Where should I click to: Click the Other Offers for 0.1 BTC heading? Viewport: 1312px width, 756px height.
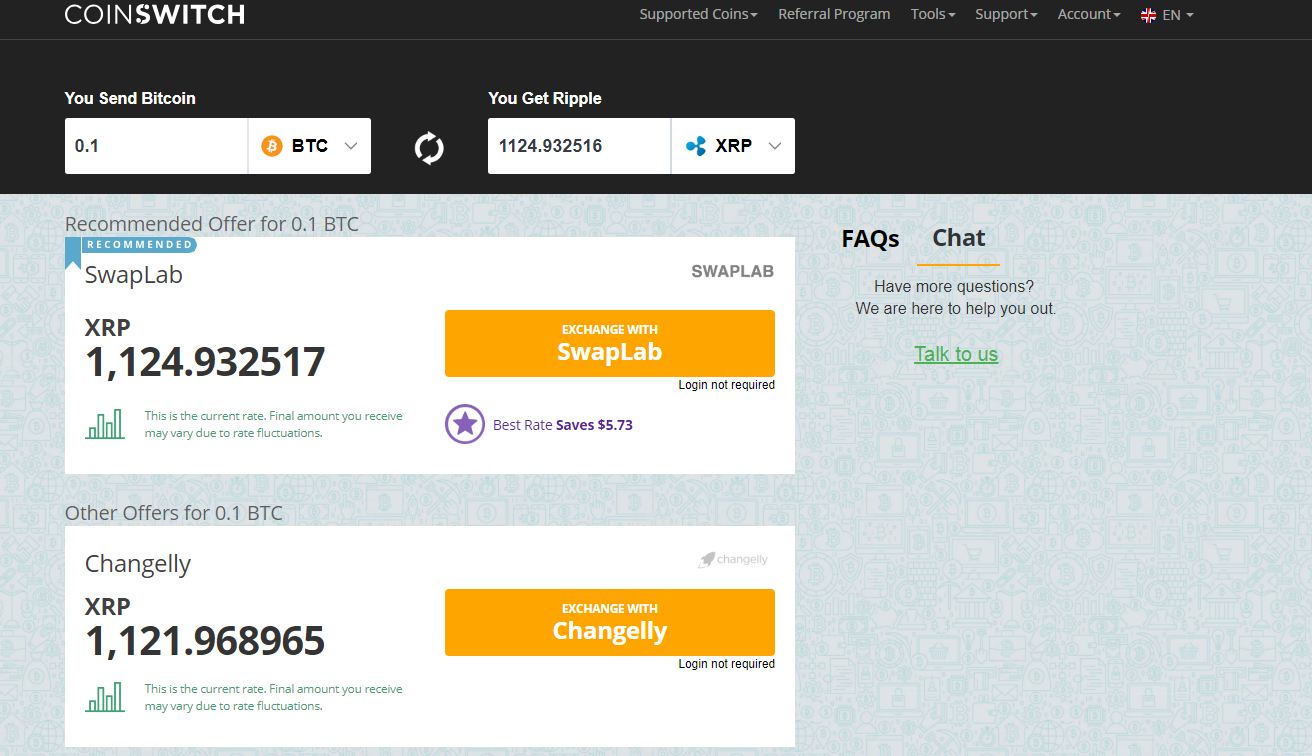(174, 513)
